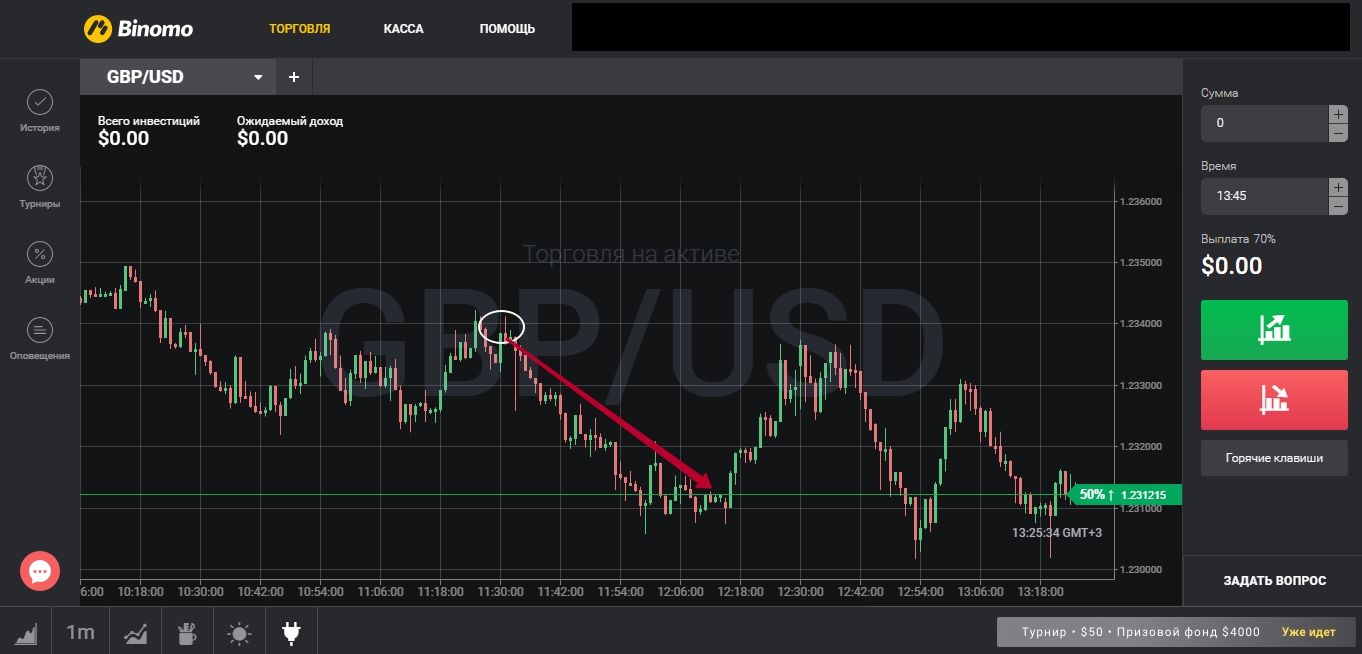Image resolution: width=1362 pixels, height=654 pixels.
Task: Click the Всего инвестиций $0.00 value
Action: click(124, 139)
